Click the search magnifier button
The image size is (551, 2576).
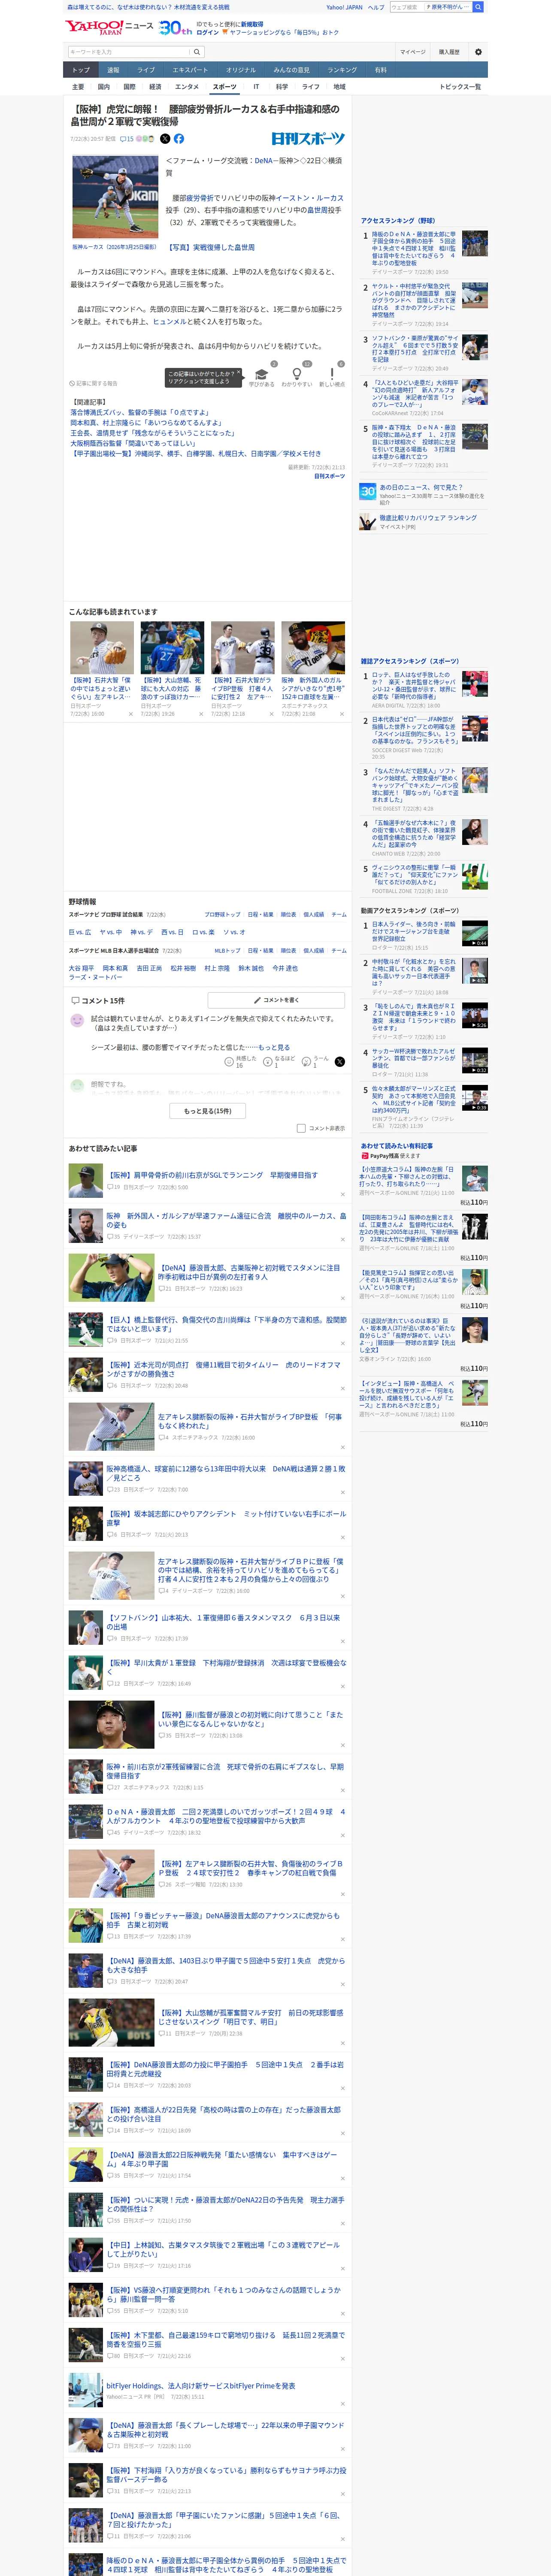[196, 52]
